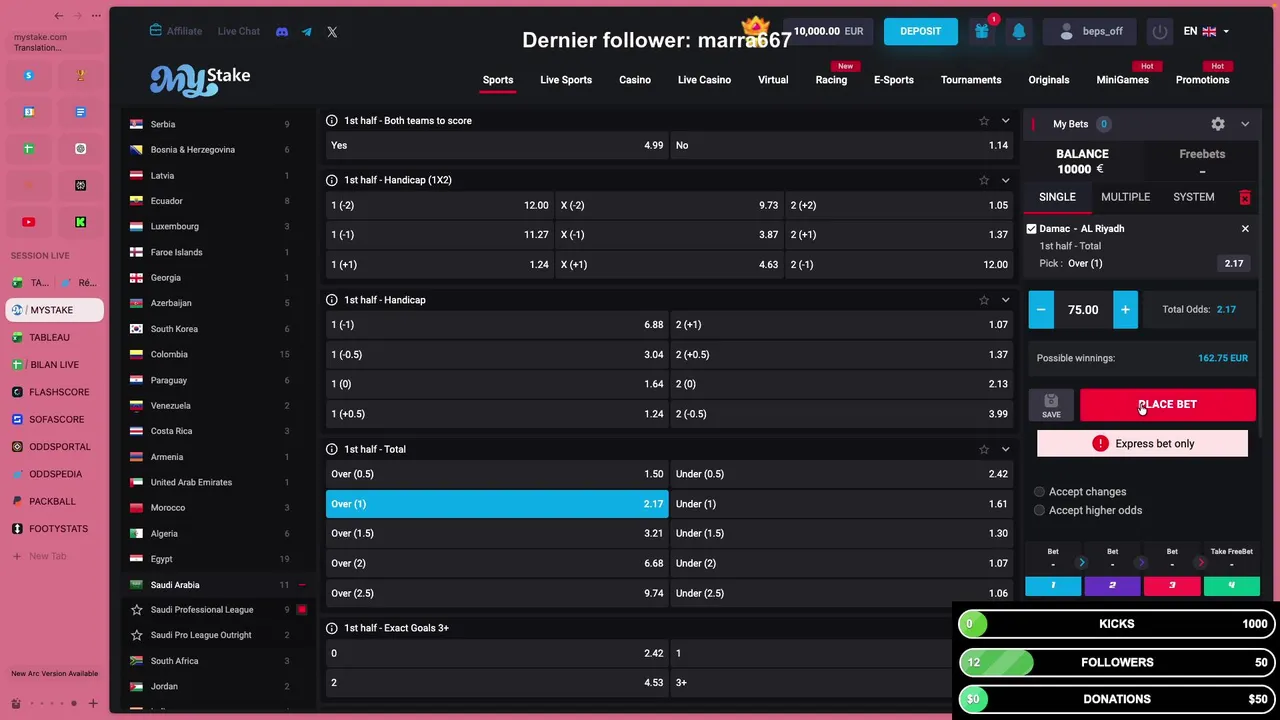Favorite the 1st half - Handicap market
Screen dimensions: 1280x720
pyautogui.click(x=984, y=300)
